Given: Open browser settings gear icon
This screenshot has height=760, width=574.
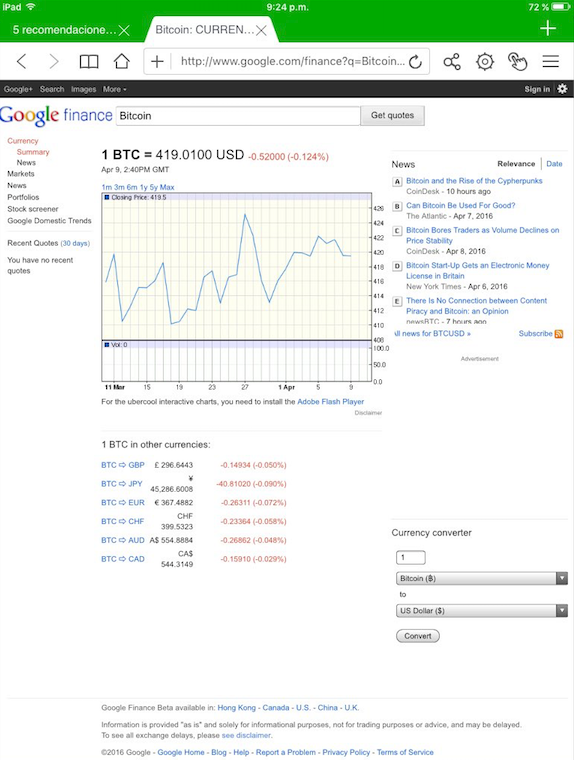Looking at the screenshot, I should click(485, 62).
